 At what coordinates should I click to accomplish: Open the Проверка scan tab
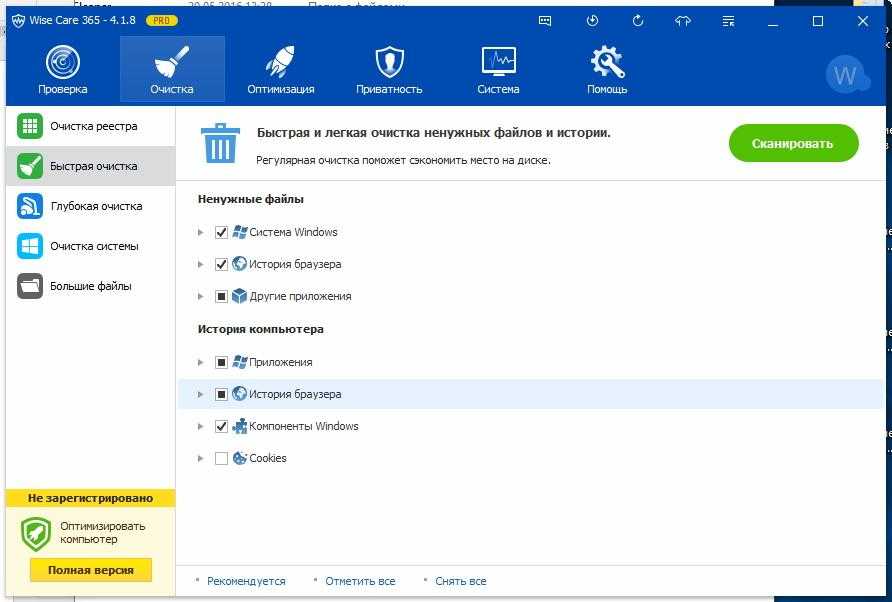63,69
